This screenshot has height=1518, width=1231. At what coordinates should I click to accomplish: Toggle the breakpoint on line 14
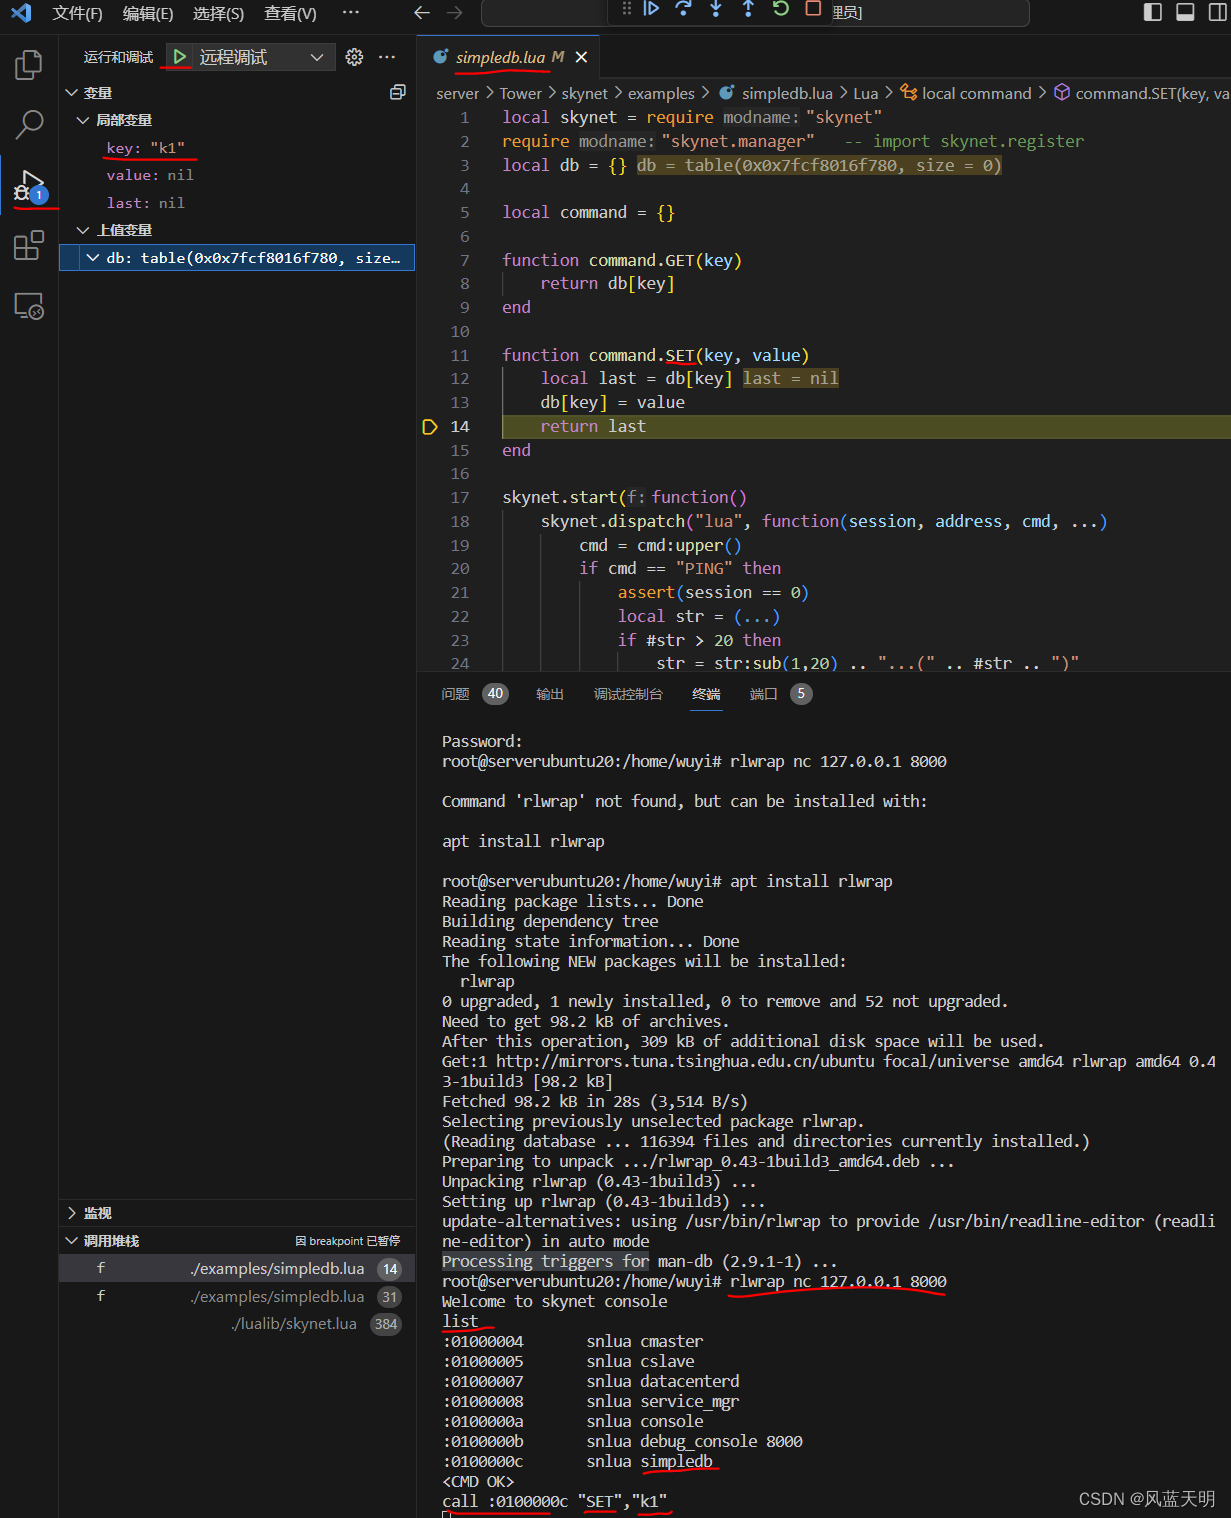tap(429, 426)
